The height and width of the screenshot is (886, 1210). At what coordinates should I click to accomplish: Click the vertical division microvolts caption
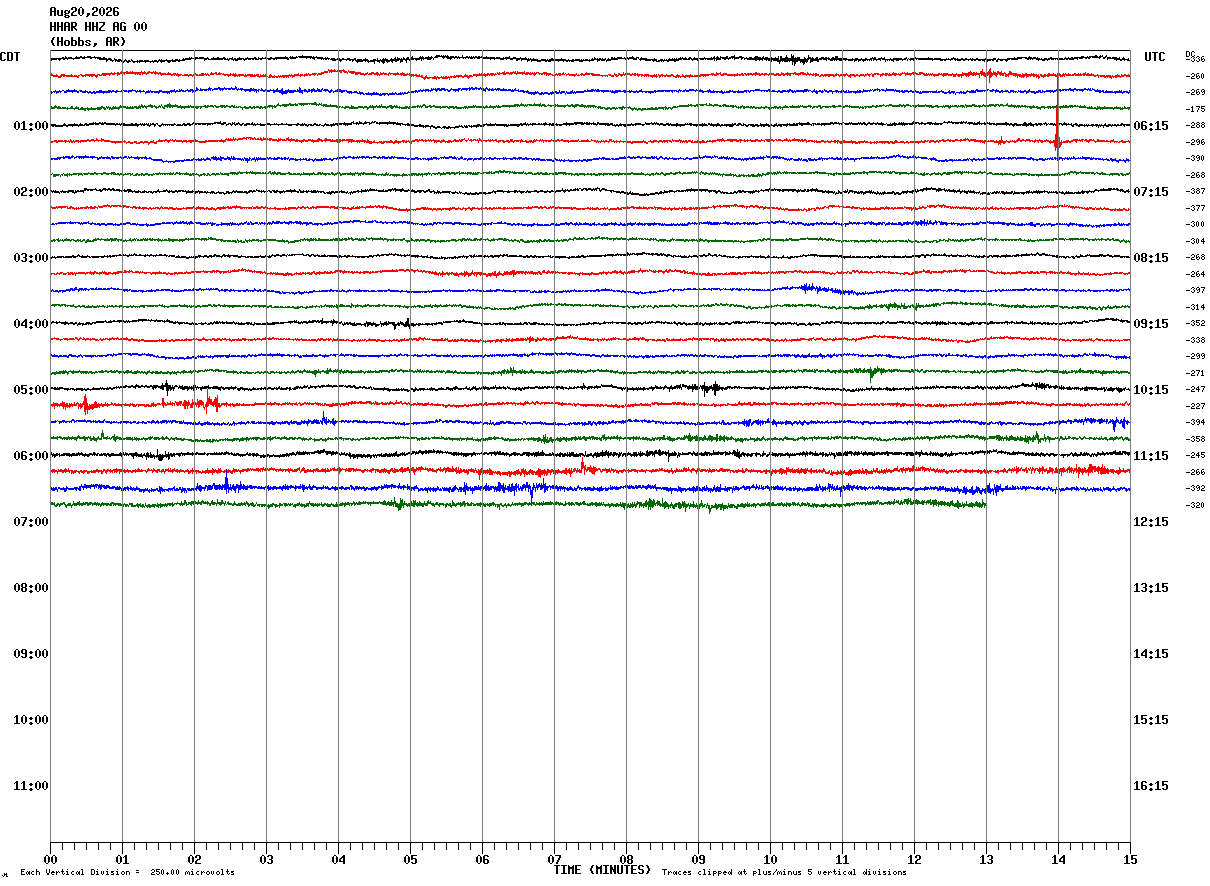click(128, 873)
